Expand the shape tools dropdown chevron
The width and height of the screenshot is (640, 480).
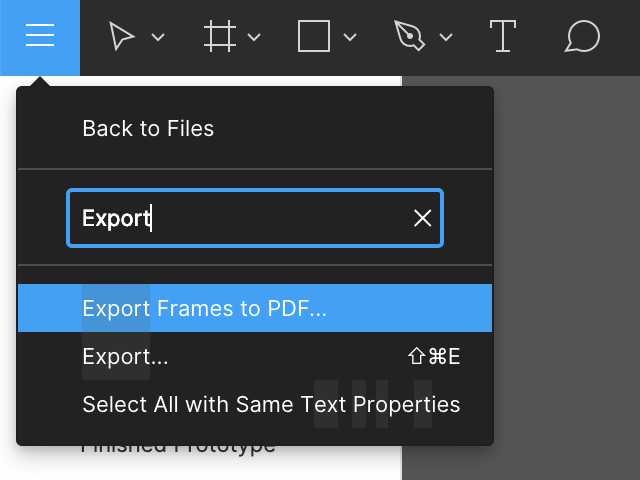tap(350, 38)
